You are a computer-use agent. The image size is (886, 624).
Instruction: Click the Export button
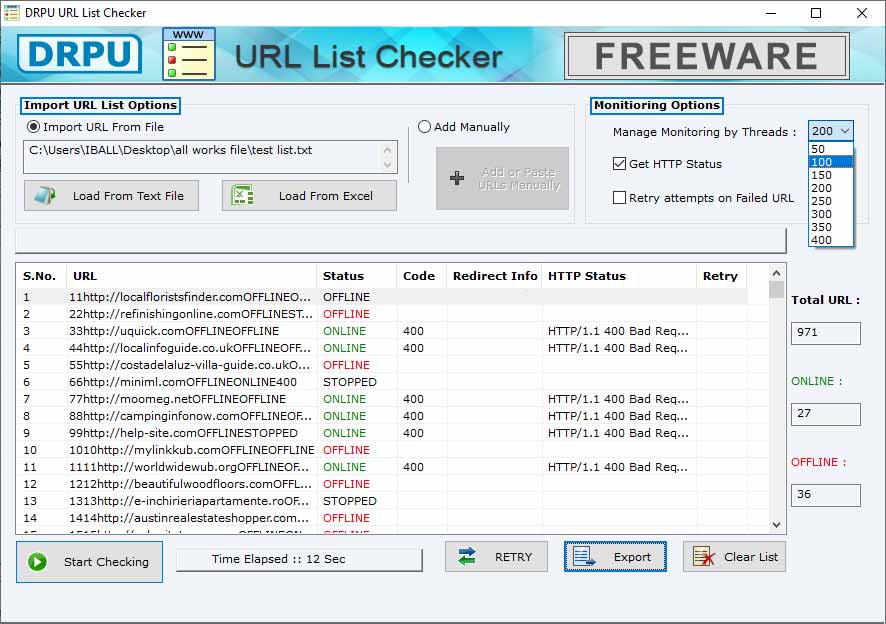click(x=615, y=557)
